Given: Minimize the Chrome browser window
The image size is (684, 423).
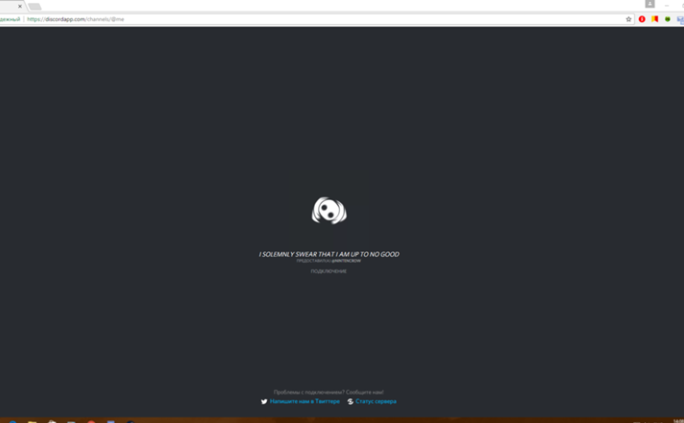Looking at the screenshot, I should 667,4.
